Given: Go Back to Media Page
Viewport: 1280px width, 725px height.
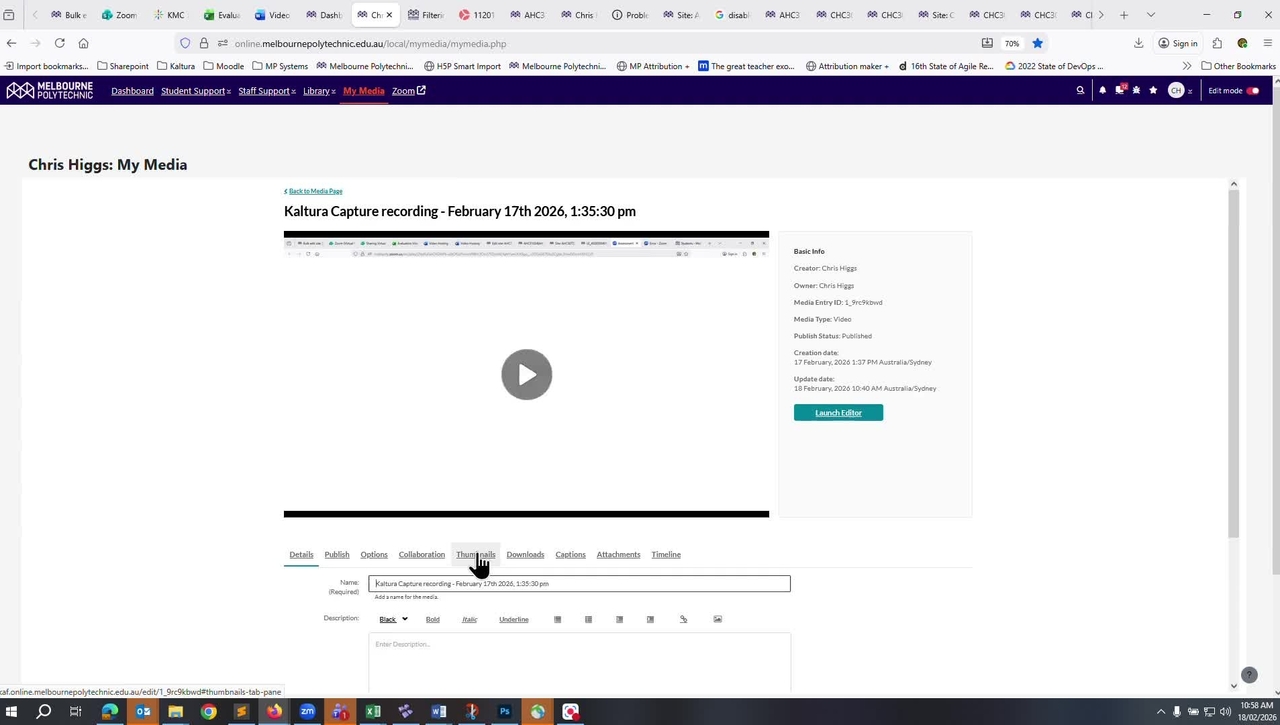Looking at the screenshot, I should pos(313,191).
